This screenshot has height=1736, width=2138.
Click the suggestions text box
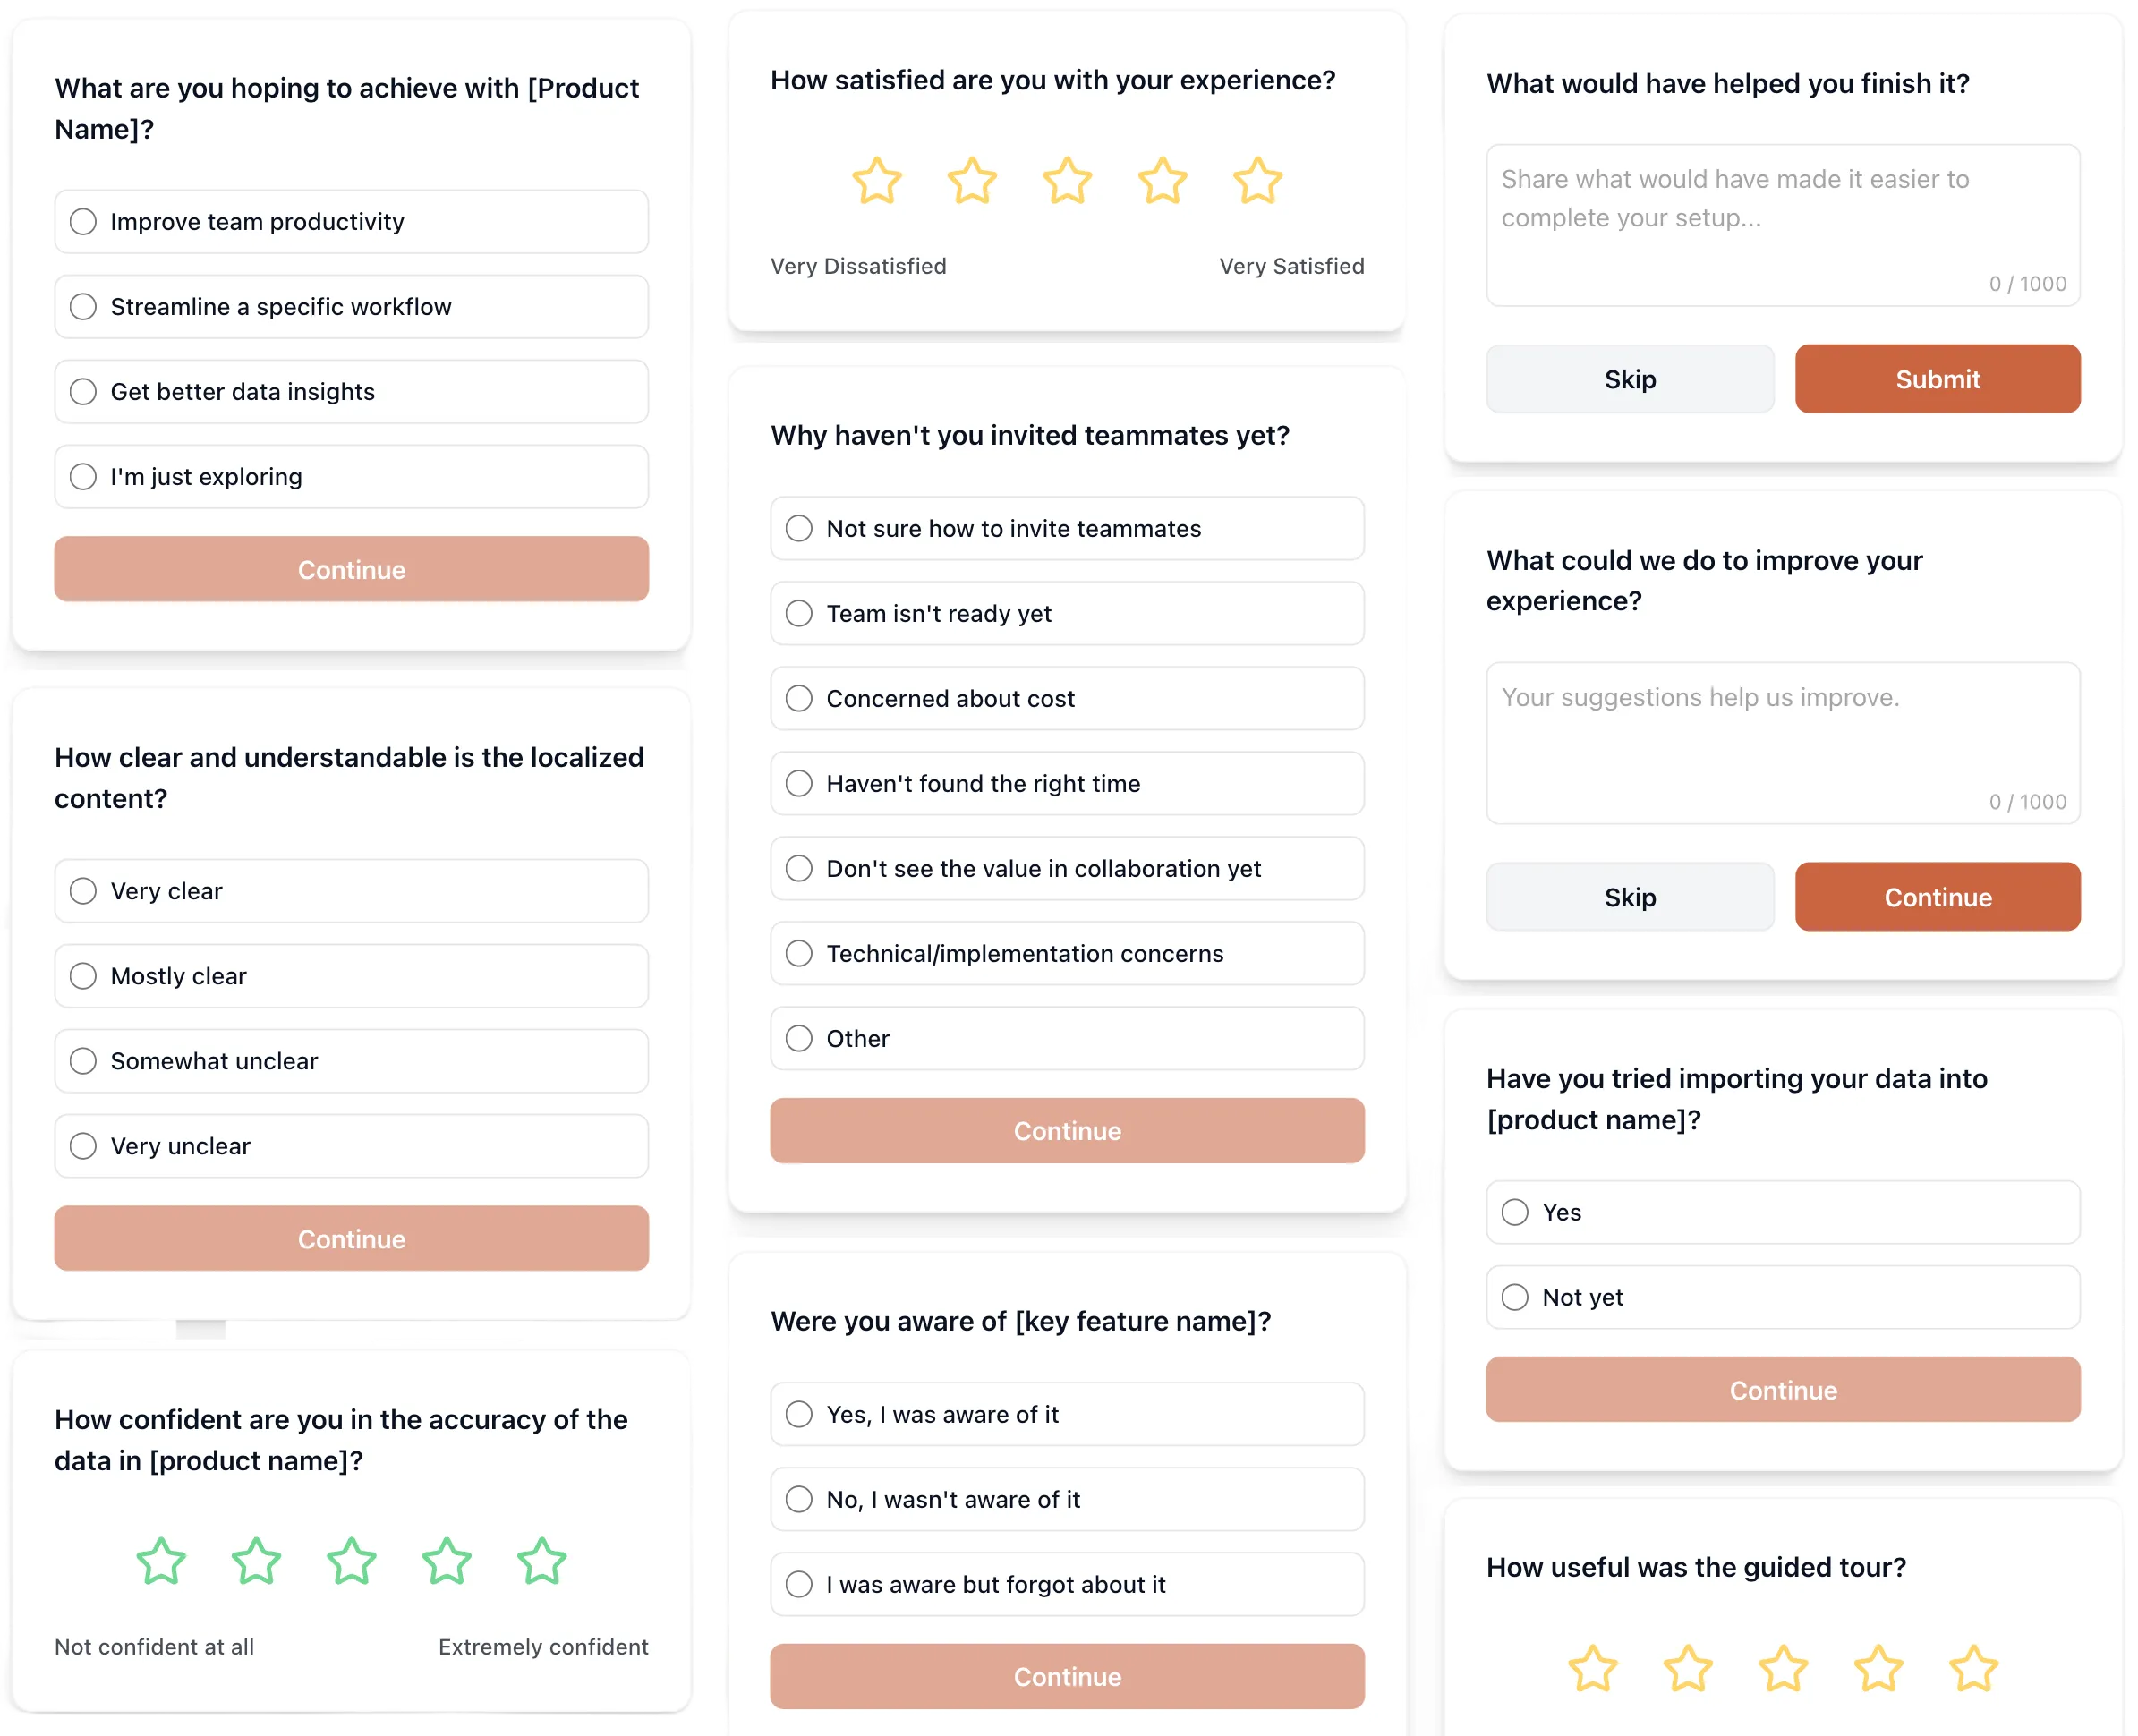(1782, 740)
